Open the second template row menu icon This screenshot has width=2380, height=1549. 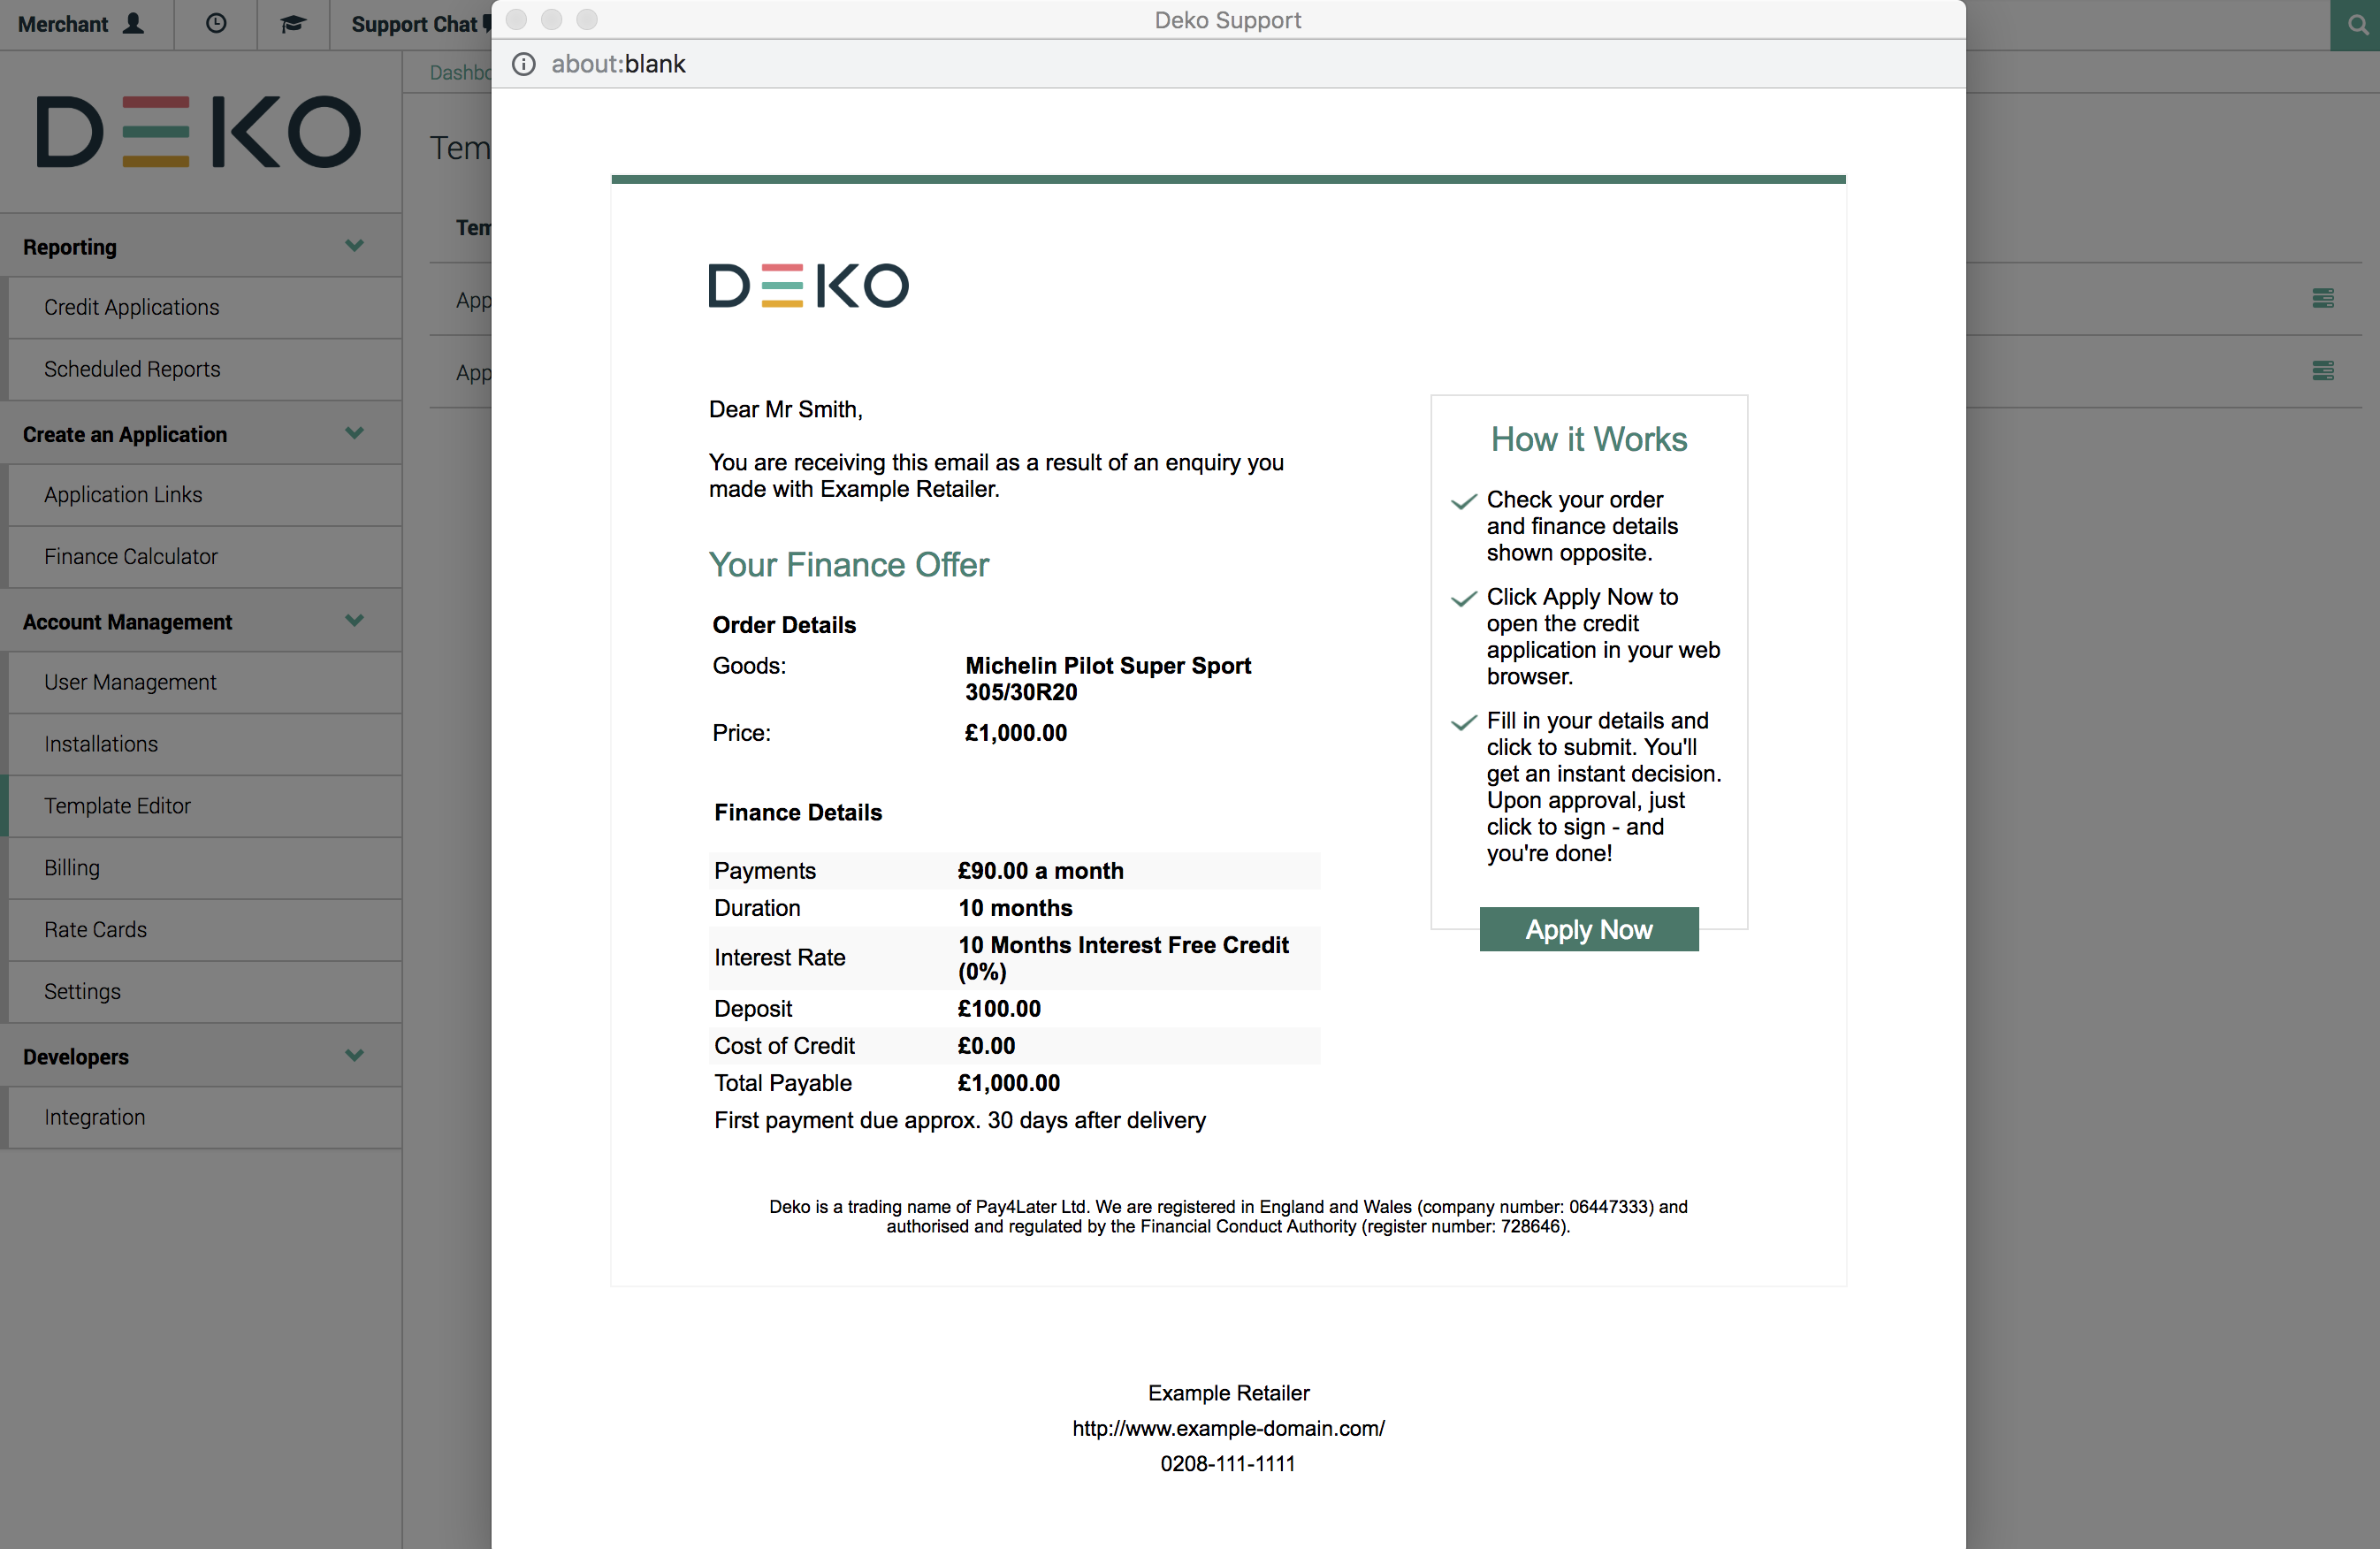pyautogui.click(x=2322, y=371)
